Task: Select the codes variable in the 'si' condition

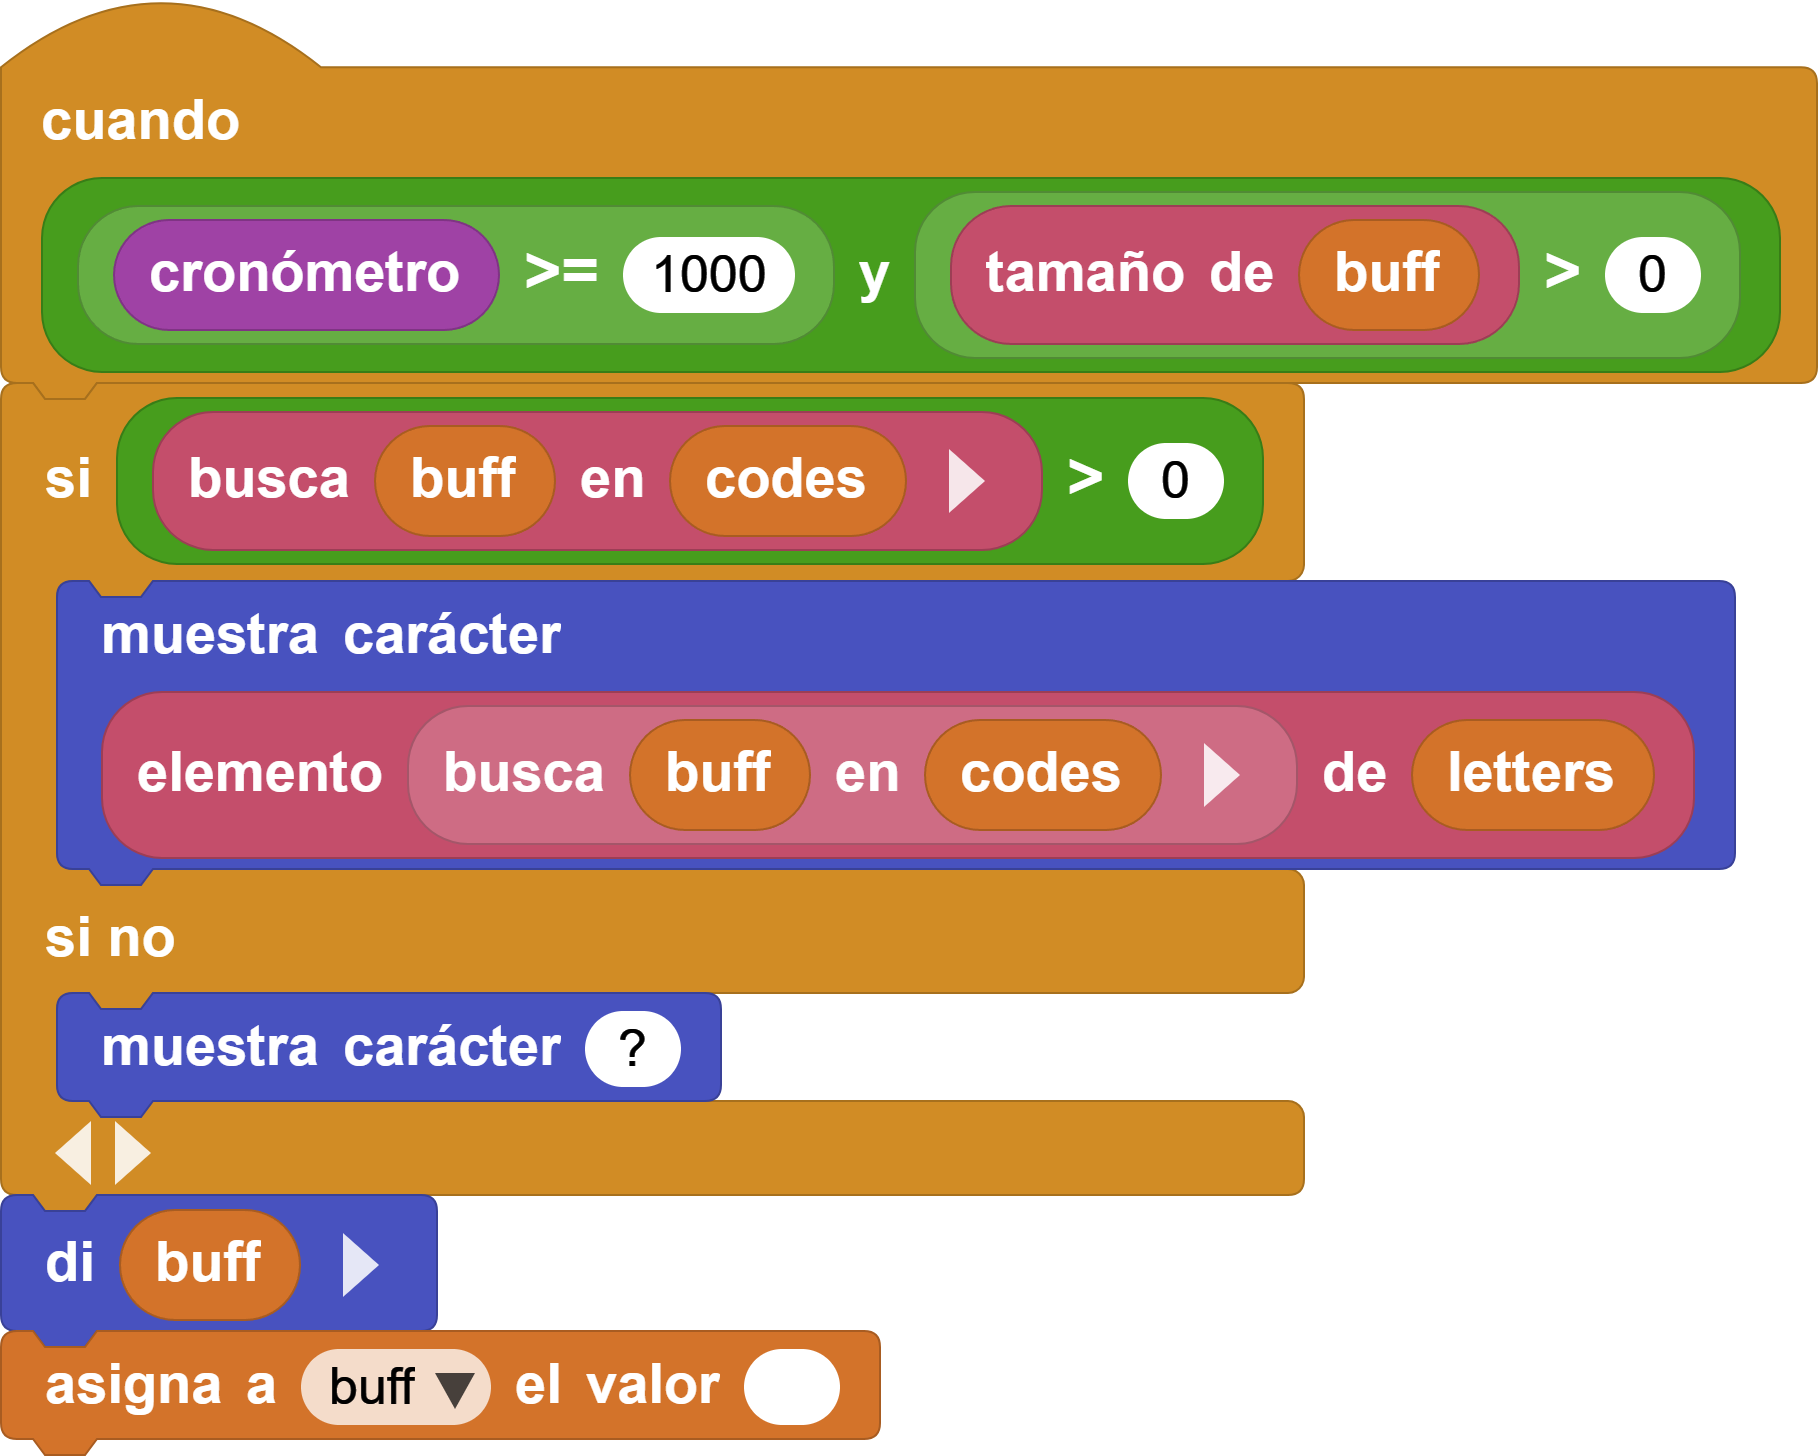Action: (x=787, y=480)
